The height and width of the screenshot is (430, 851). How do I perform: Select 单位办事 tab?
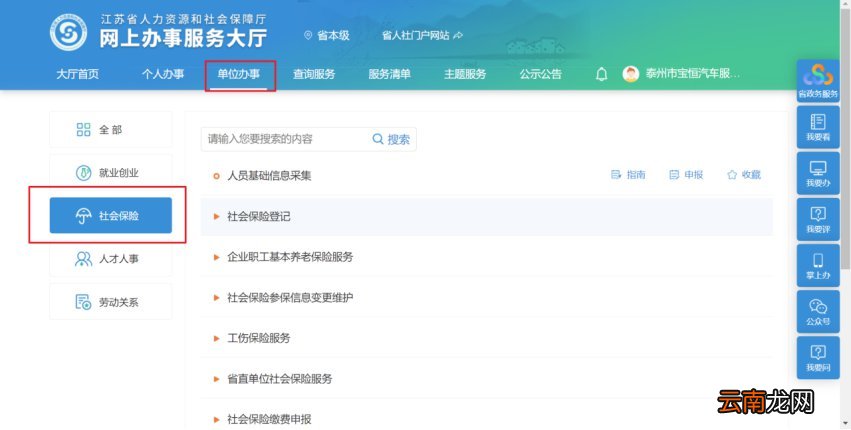[239, 74]
